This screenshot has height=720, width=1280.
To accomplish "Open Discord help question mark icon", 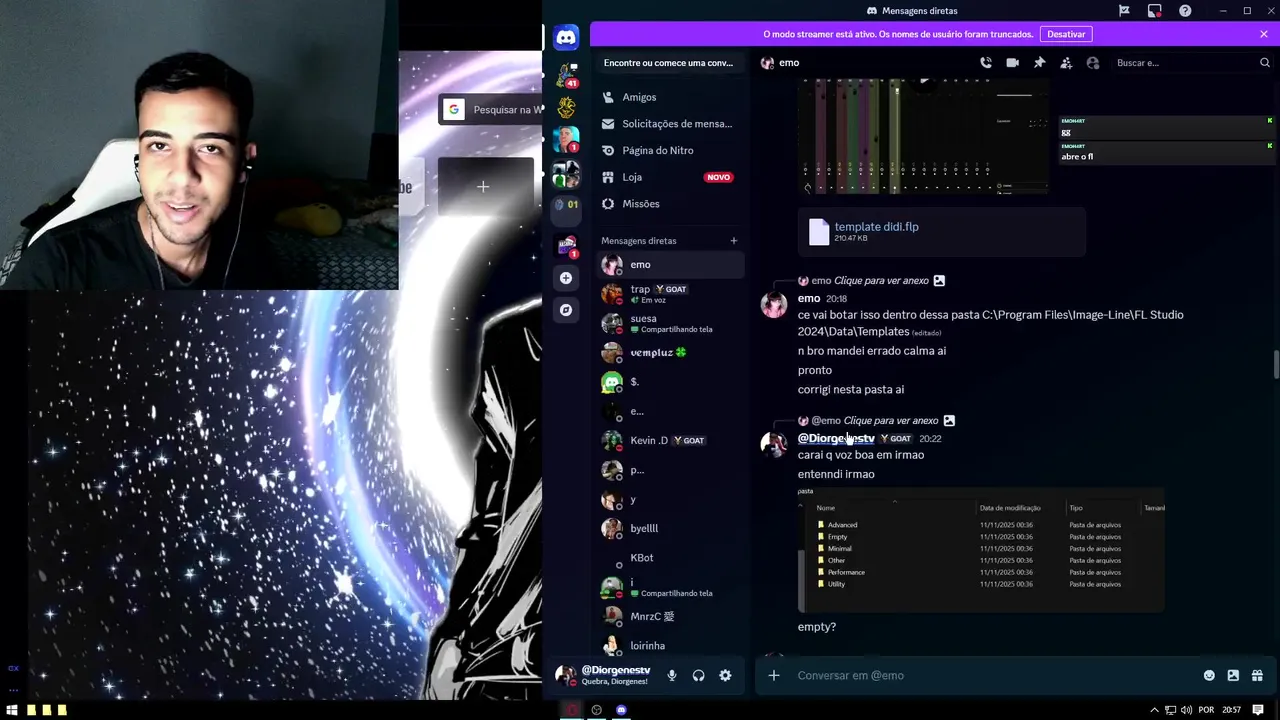I will (1185, 11).
